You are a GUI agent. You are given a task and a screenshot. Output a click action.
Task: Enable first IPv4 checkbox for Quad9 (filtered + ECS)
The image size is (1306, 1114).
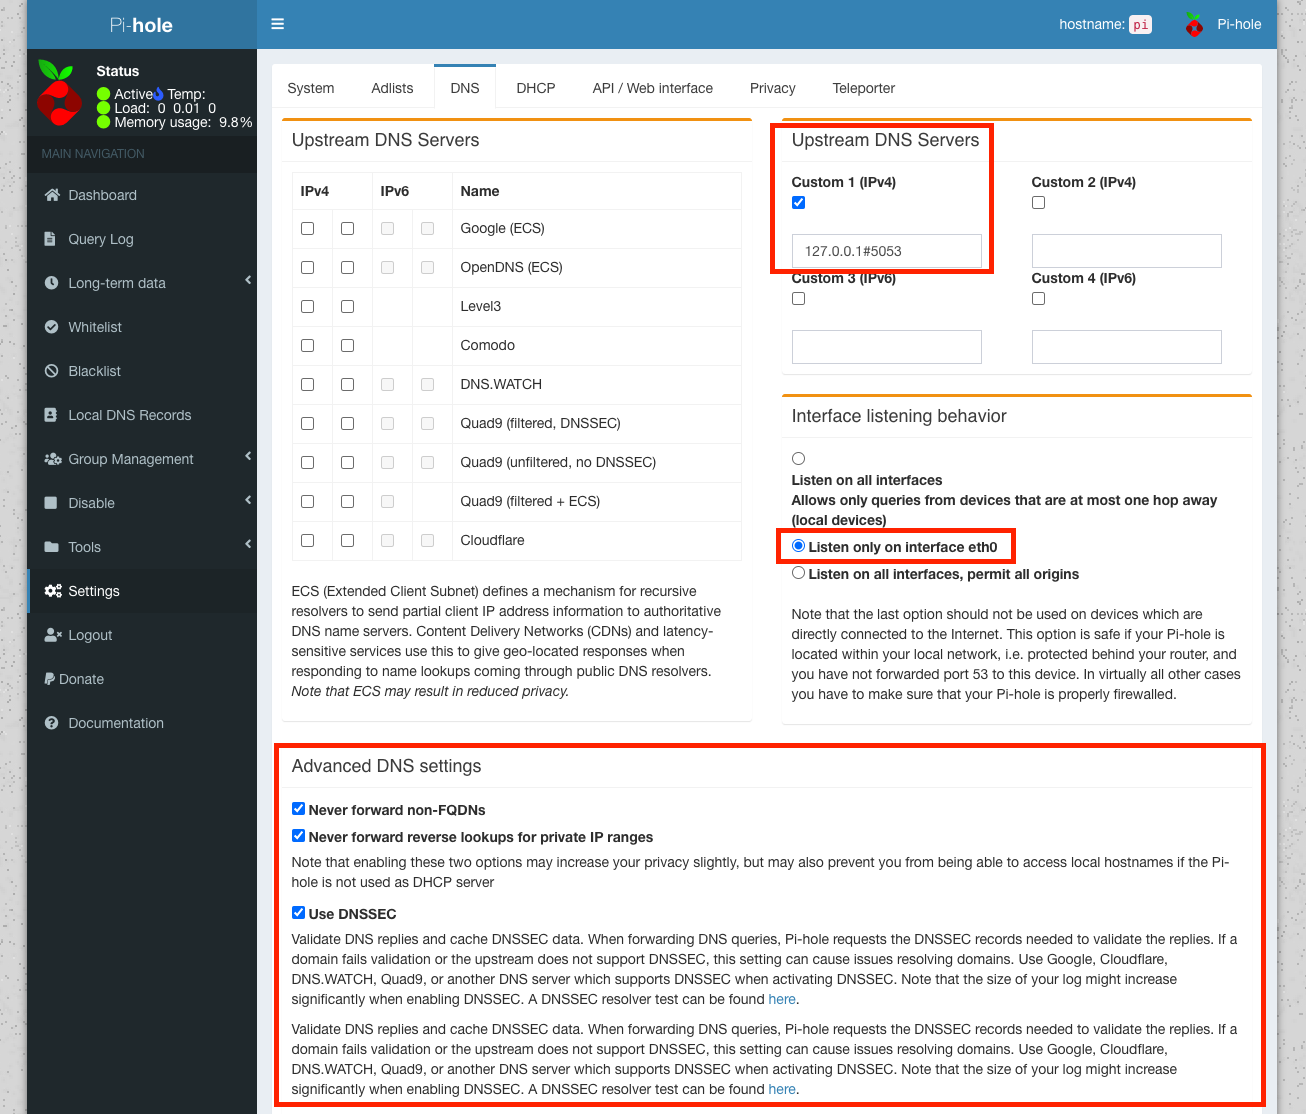[308, 502]
